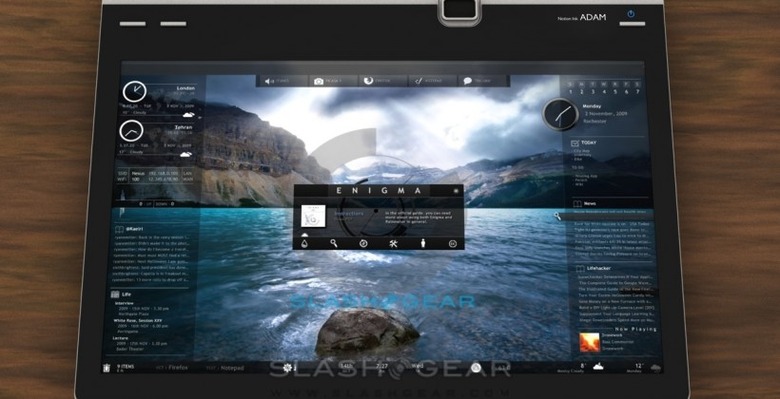Image resolution: width=780 pixels, height=399 pixels.
Task: Click the round clock icon in Enigma toolbar
Action: click(x=363, y=243)
